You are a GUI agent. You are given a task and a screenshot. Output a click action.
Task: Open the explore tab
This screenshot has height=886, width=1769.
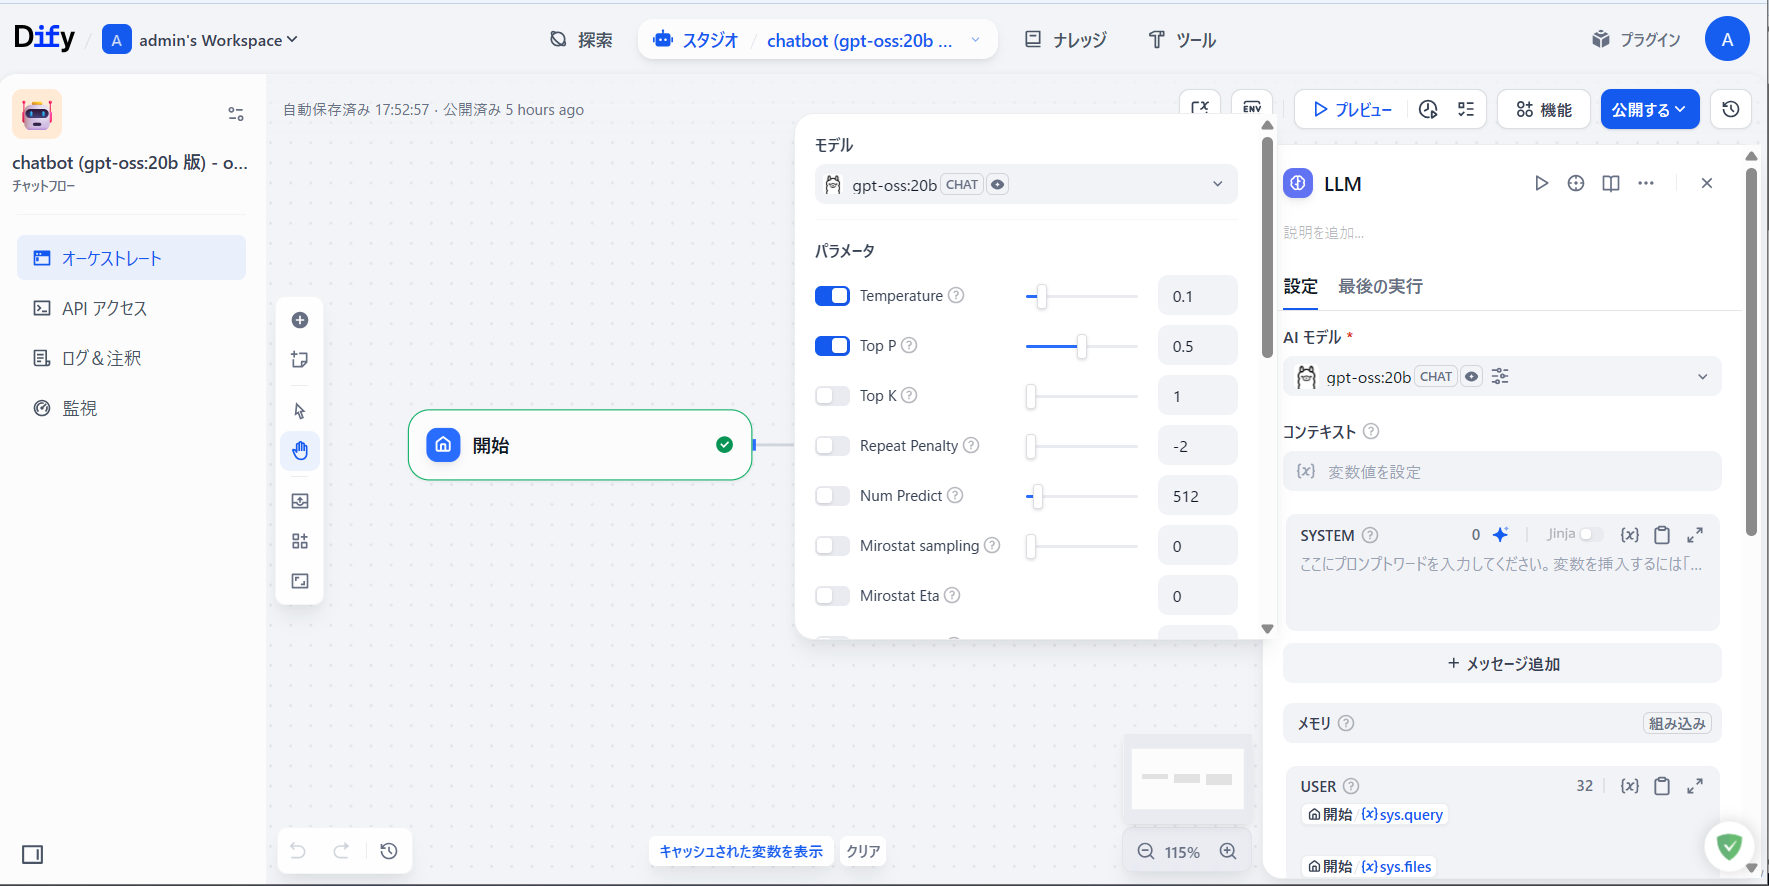click(581, 40)
